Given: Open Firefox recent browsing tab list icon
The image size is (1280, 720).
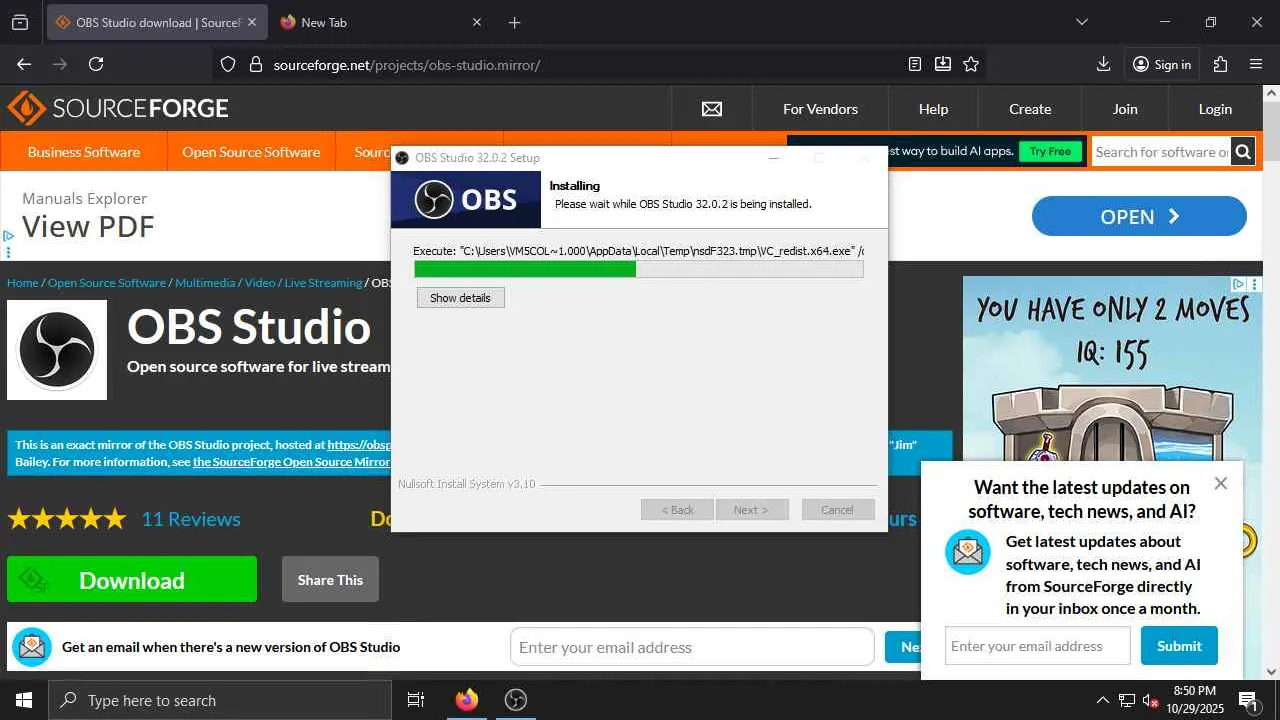Looking at the screenshot, I should click(20, 22).
